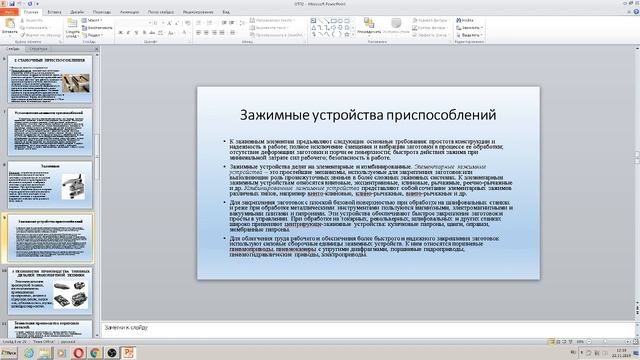The height and width of the screenshot is (360, 640).
Task: Toggle strikethrough formatting
Action: tap(152, 33)
